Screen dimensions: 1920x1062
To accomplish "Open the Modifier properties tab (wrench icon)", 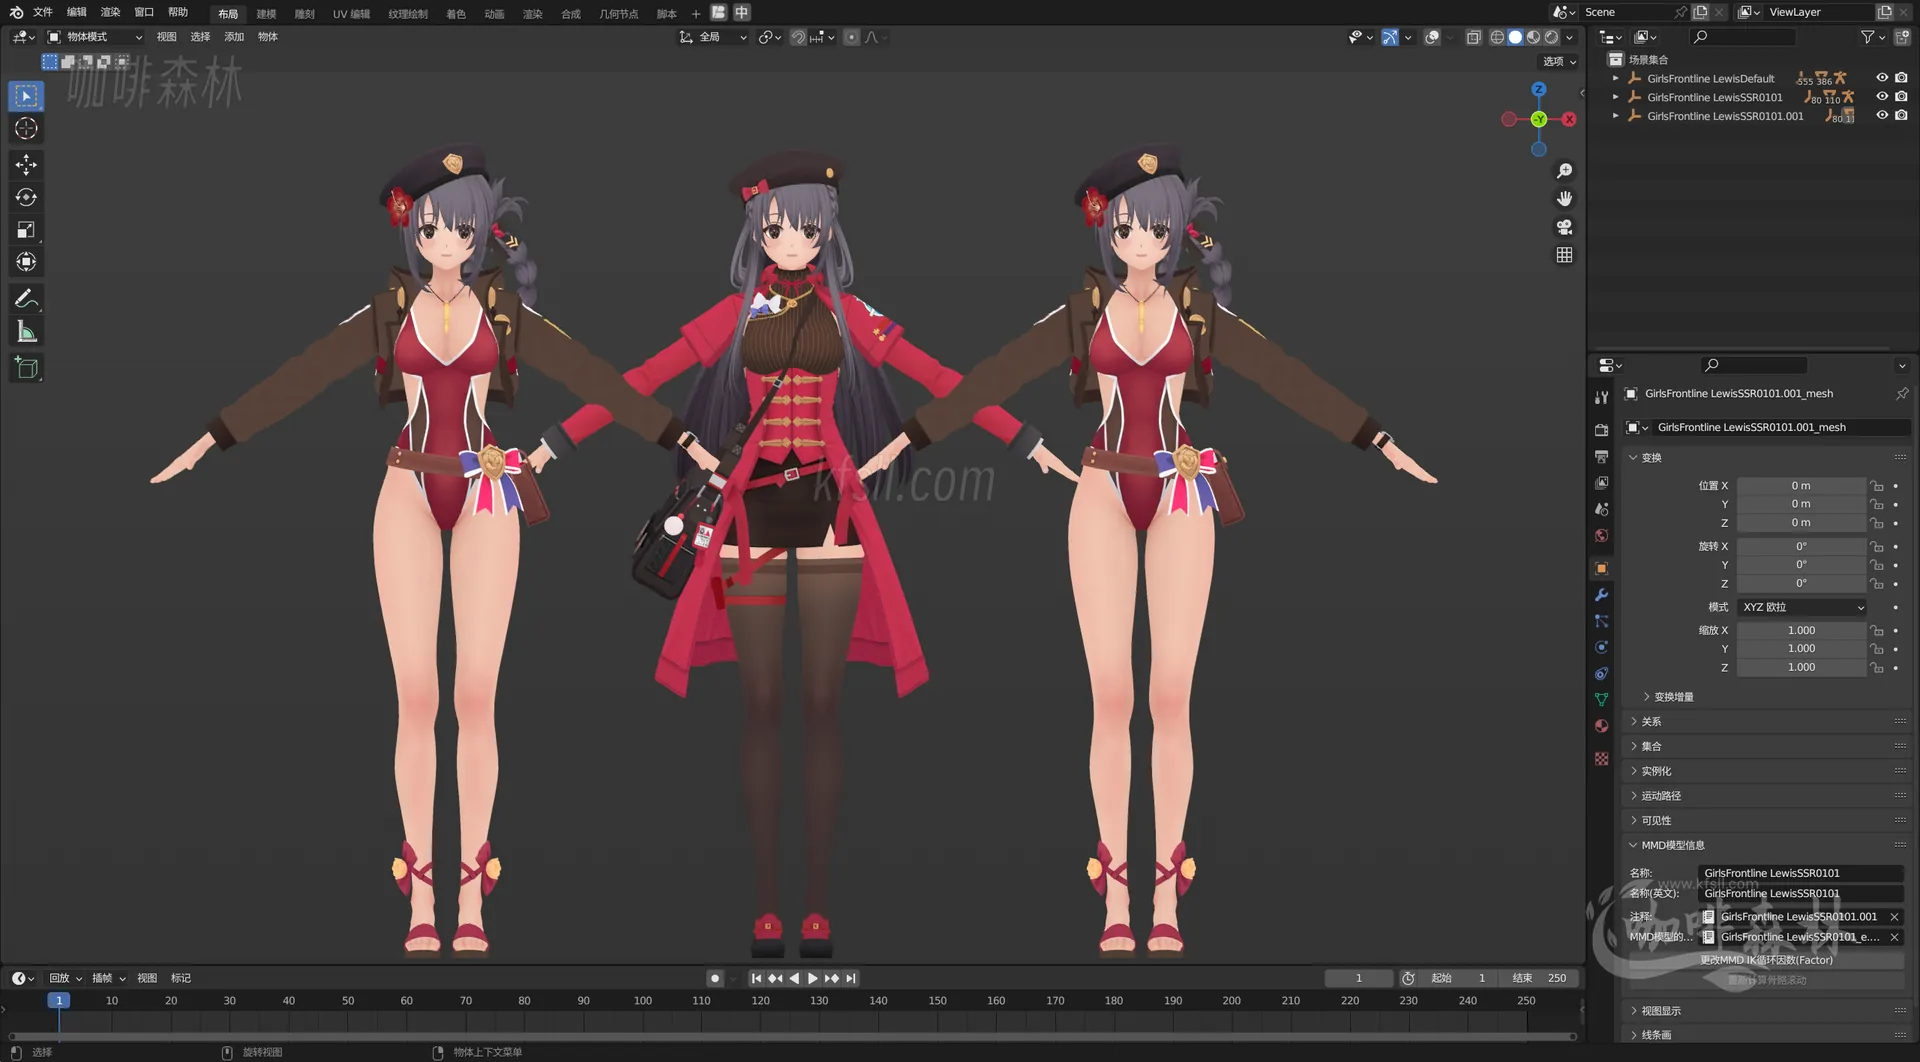I will coord(1601,595).
